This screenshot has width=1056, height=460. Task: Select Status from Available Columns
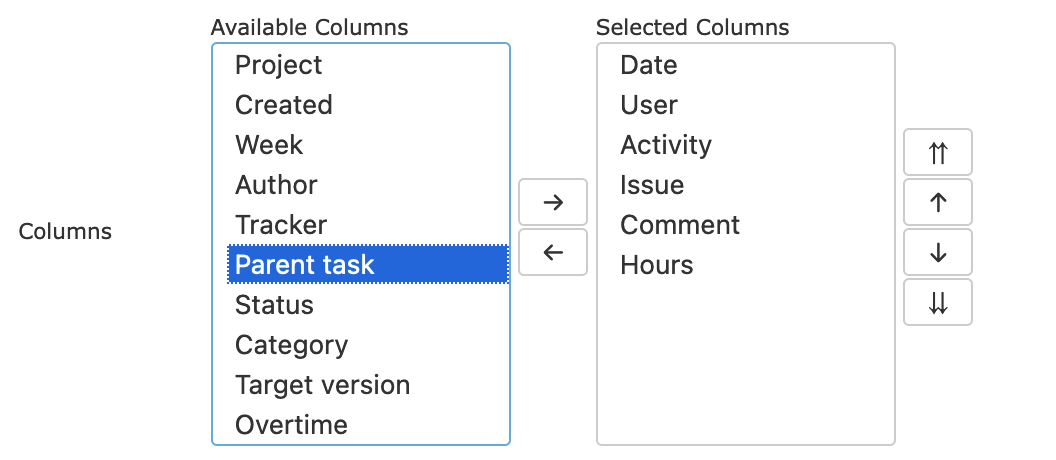[368, 304]
